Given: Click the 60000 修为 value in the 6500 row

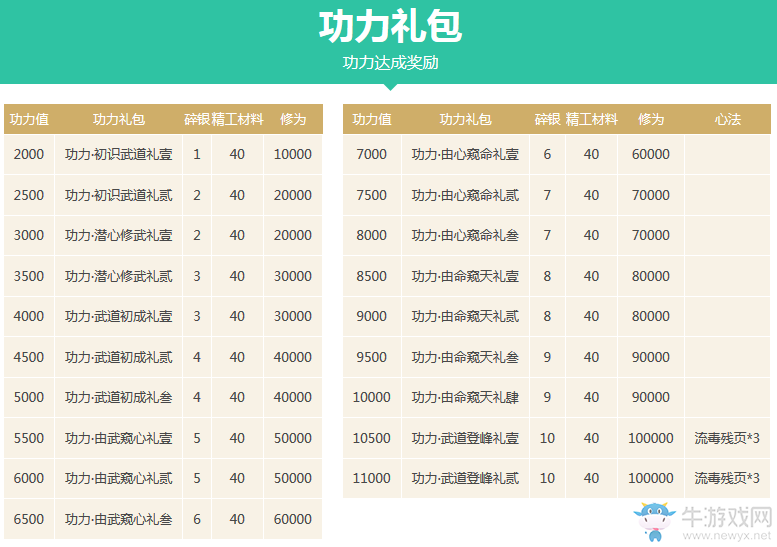Looking at the screenshot, I should click(x=293, y=519).
